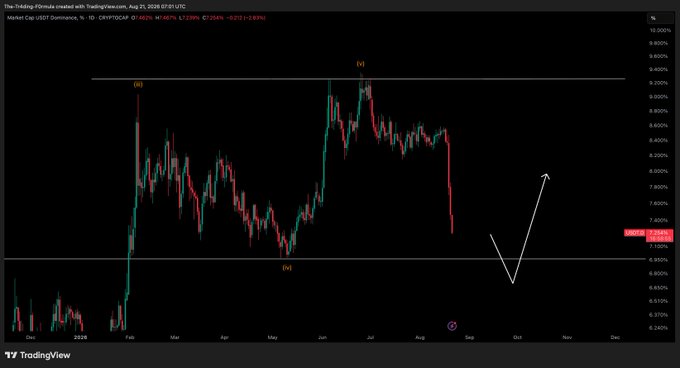680x368 pixels.
Task: Select the 1D interval in chart legend
Action: (92, 18)
